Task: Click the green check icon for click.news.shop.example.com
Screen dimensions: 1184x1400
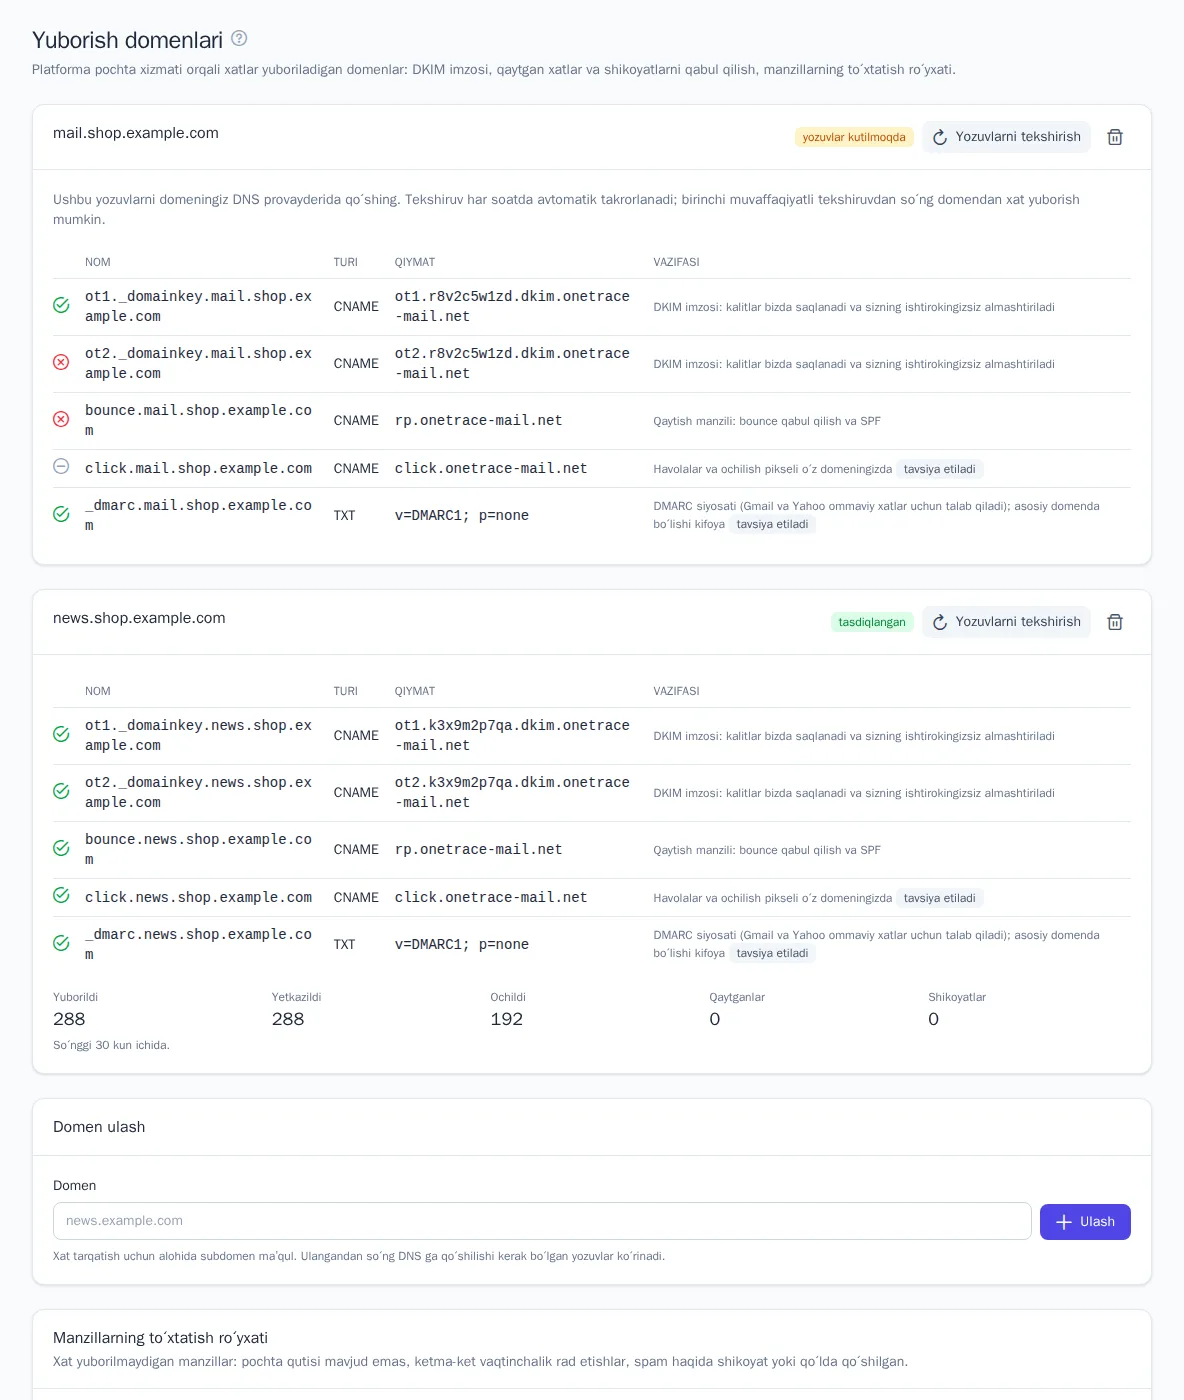Action: coord(61,895)
